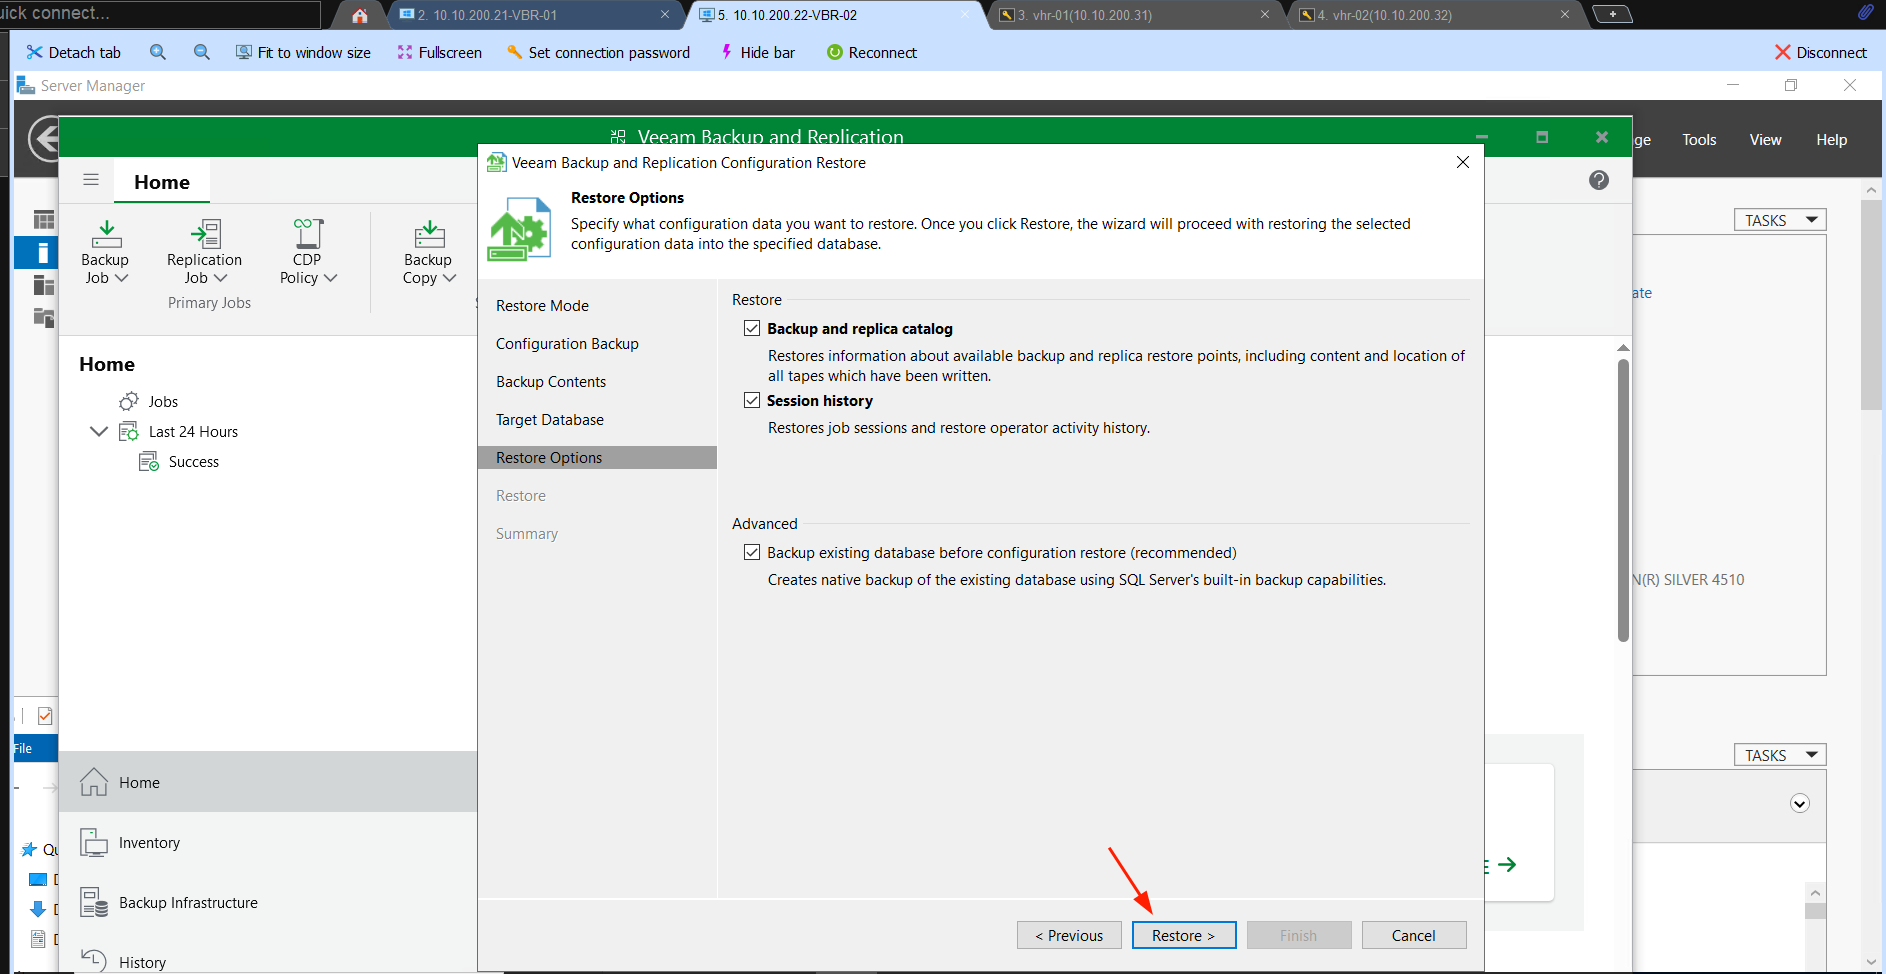Expand the circled chevron in Server Manager
Viewport: 1886px width, 974px height.
tap(1800, 804)
